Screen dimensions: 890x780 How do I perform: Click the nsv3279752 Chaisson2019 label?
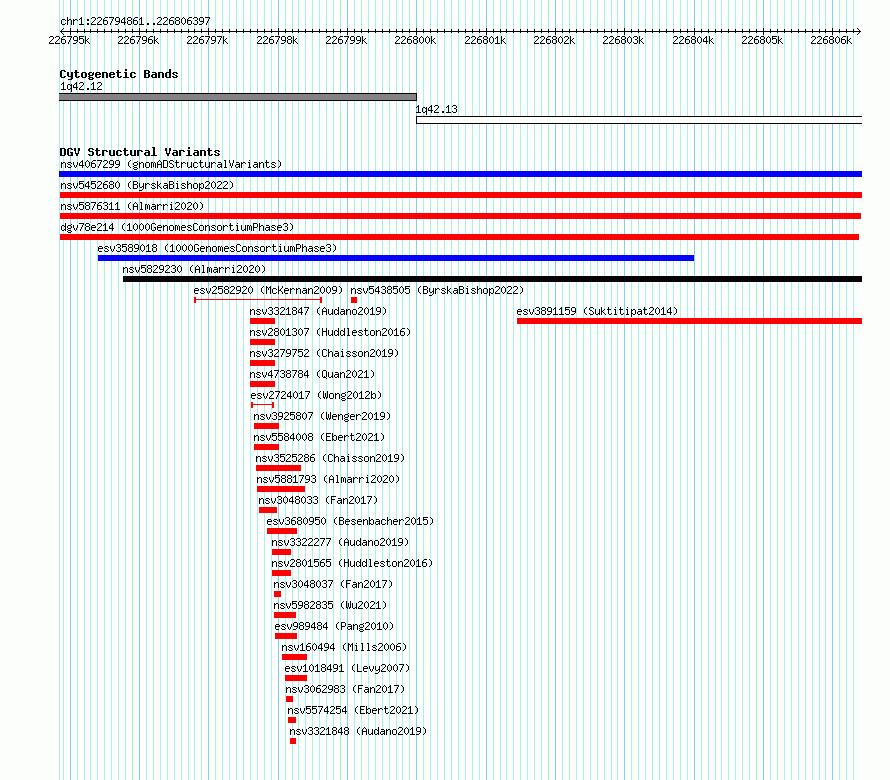tap(324, 353)
